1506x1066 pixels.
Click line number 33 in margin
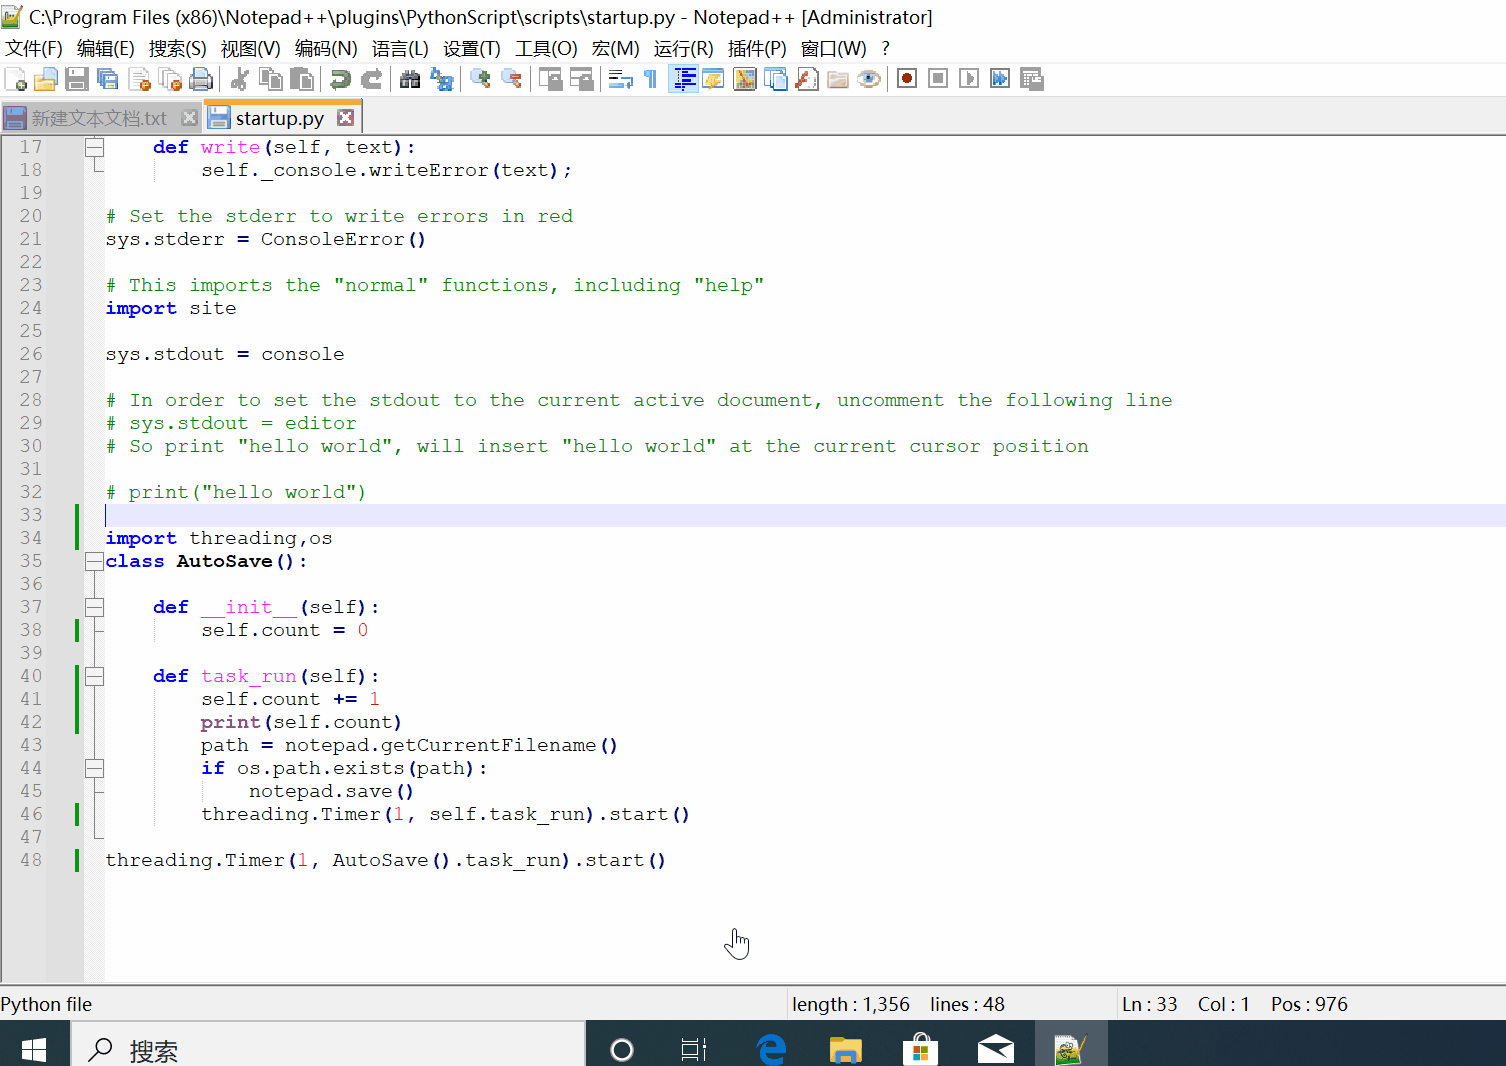(31, 515)
